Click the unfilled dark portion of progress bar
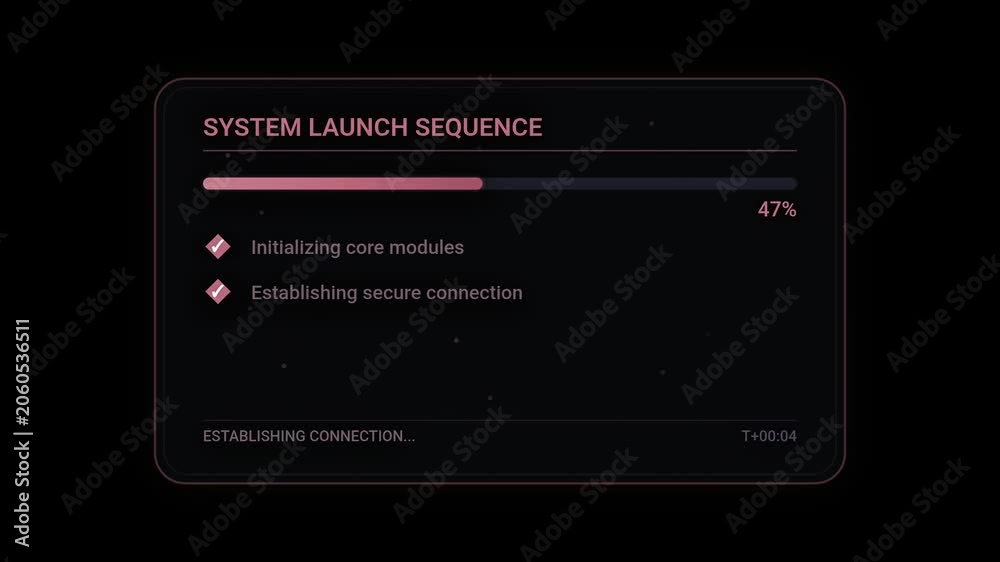This screenshot has width=1000, height=562. [640, 184]
